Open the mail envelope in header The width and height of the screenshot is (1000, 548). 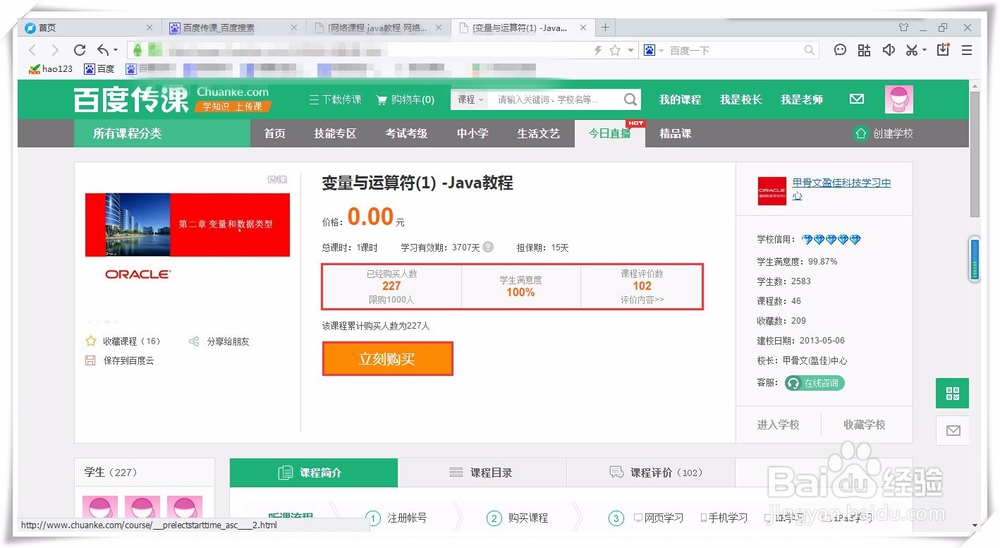tap(857, 99)
